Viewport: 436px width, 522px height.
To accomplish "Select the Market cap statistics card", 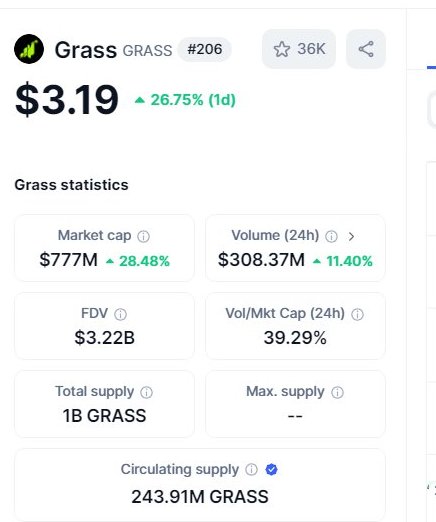I will click(104, 248).
